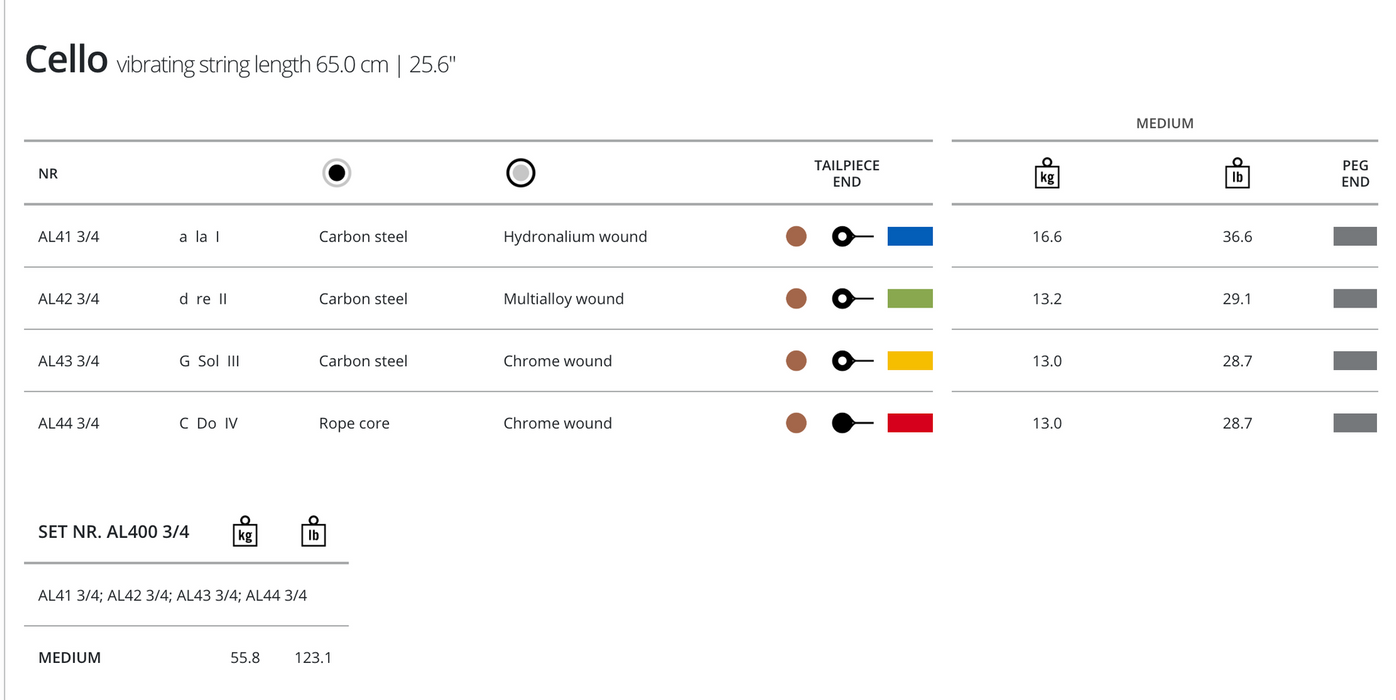Click the lb icon beside SET NR. AL400 3/4

[313, 531]
